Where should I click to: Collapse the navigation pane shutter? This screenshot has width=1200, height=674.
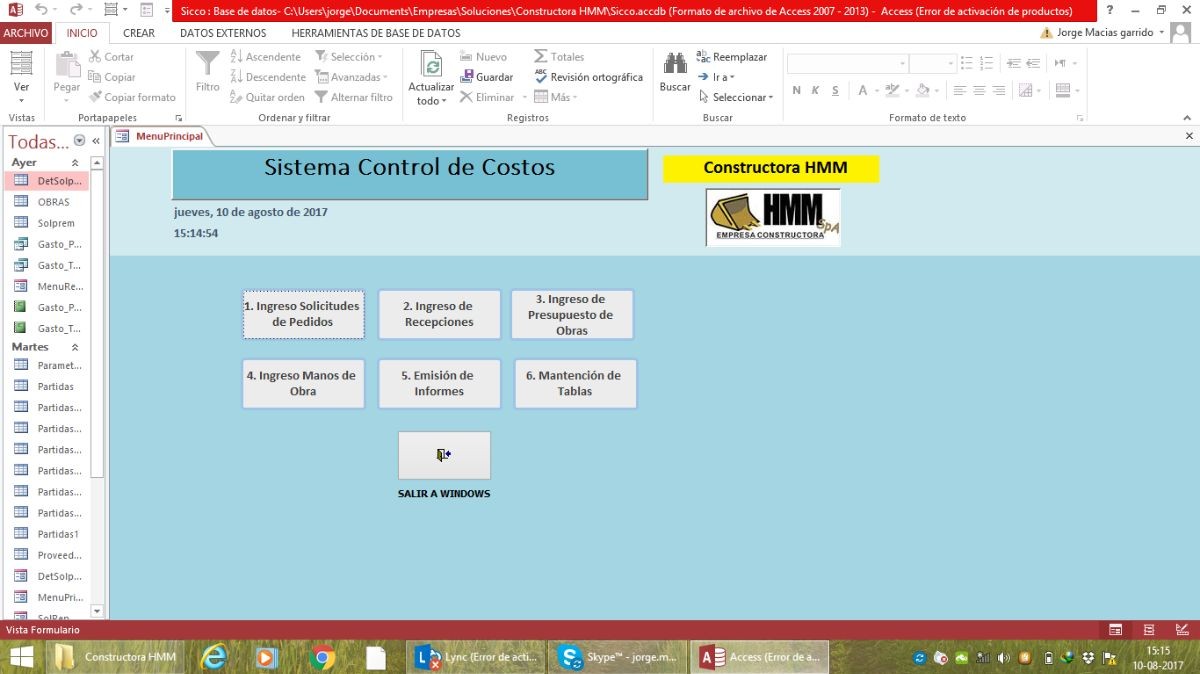point(96,141)
